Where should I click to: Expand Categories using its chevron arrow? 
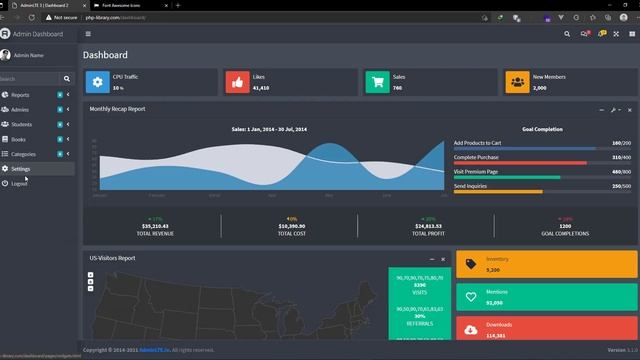[x=68, y=153]
